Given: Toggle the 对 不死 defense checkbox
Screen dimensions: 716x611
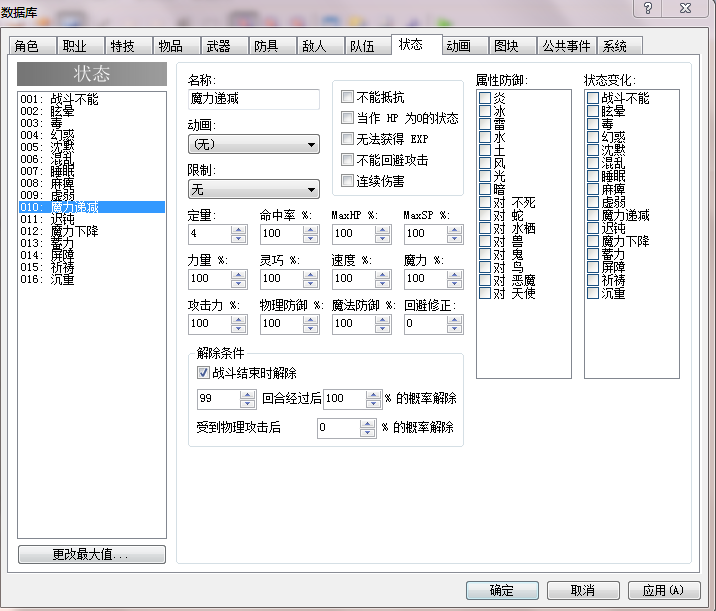Looking at the screenshot, I should pyautogui.click(x=485, y=202).
